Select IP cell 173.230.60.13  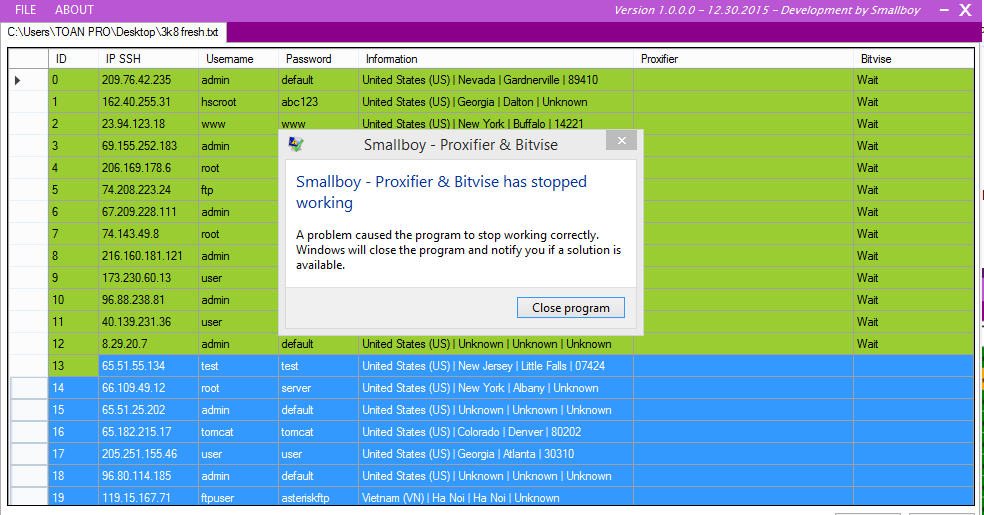148,278
